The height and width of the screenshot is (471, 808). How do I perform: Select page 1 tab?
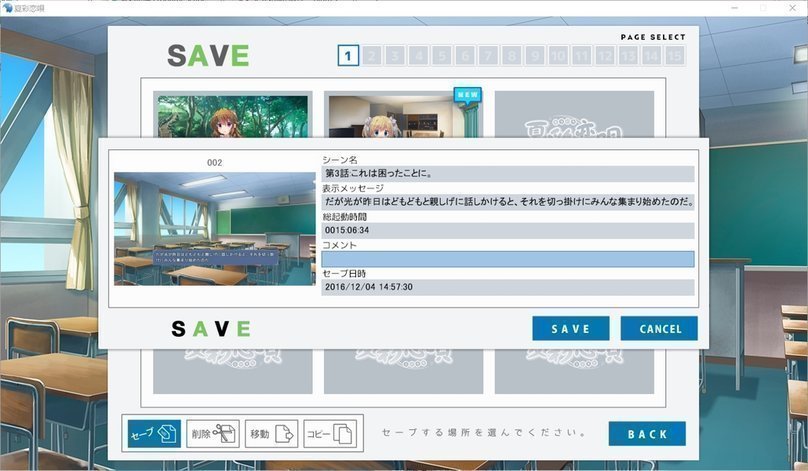(x=348, y=55)
